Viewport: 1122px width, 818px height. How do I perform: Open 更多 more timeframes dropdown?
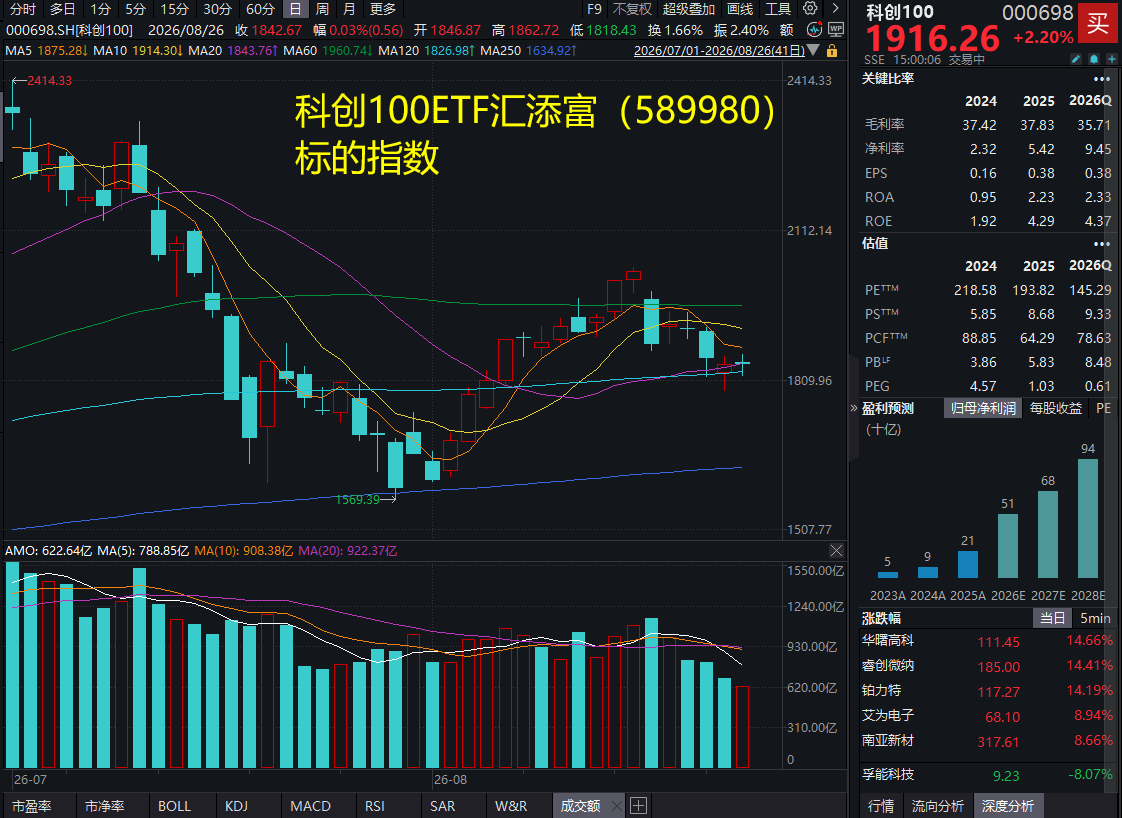coord(383,9)
